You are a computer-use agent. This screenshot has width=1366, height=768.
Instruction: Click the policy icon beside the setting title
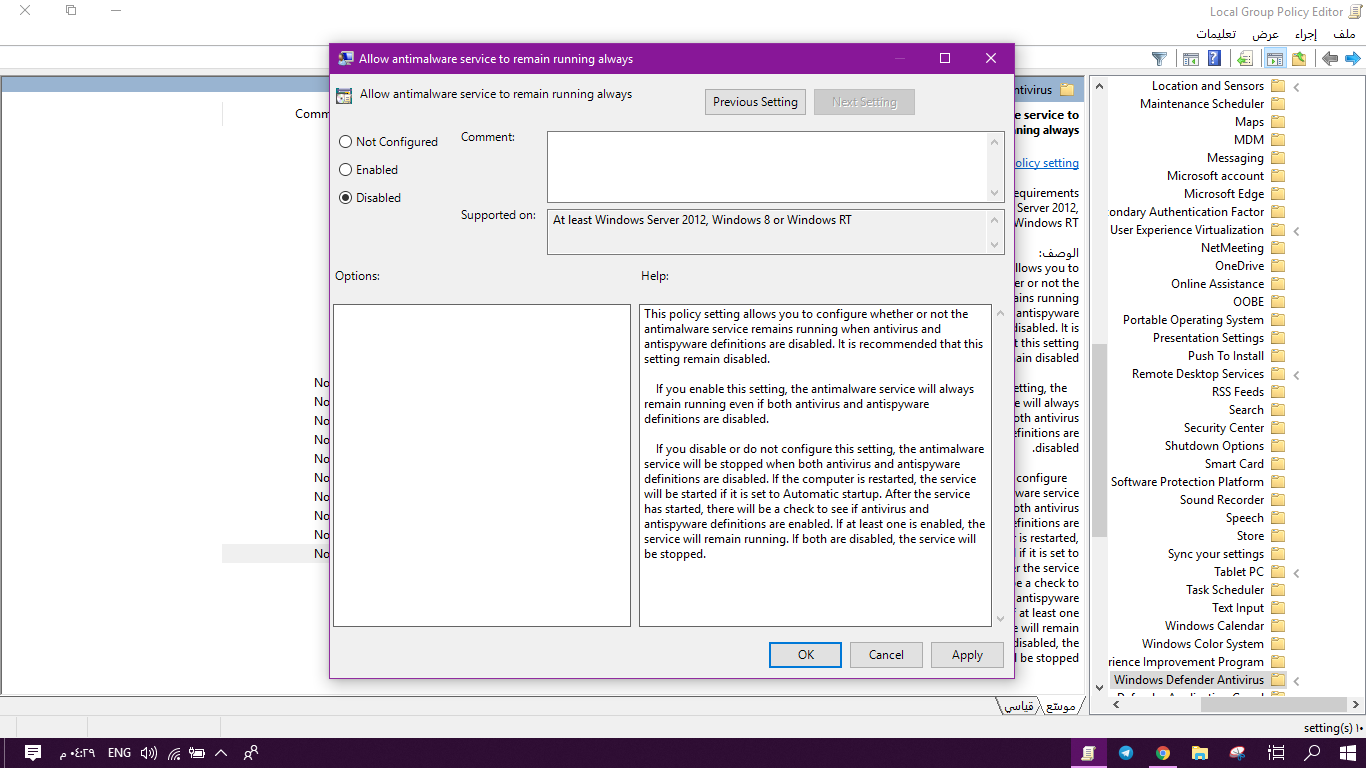coord(344,96)
